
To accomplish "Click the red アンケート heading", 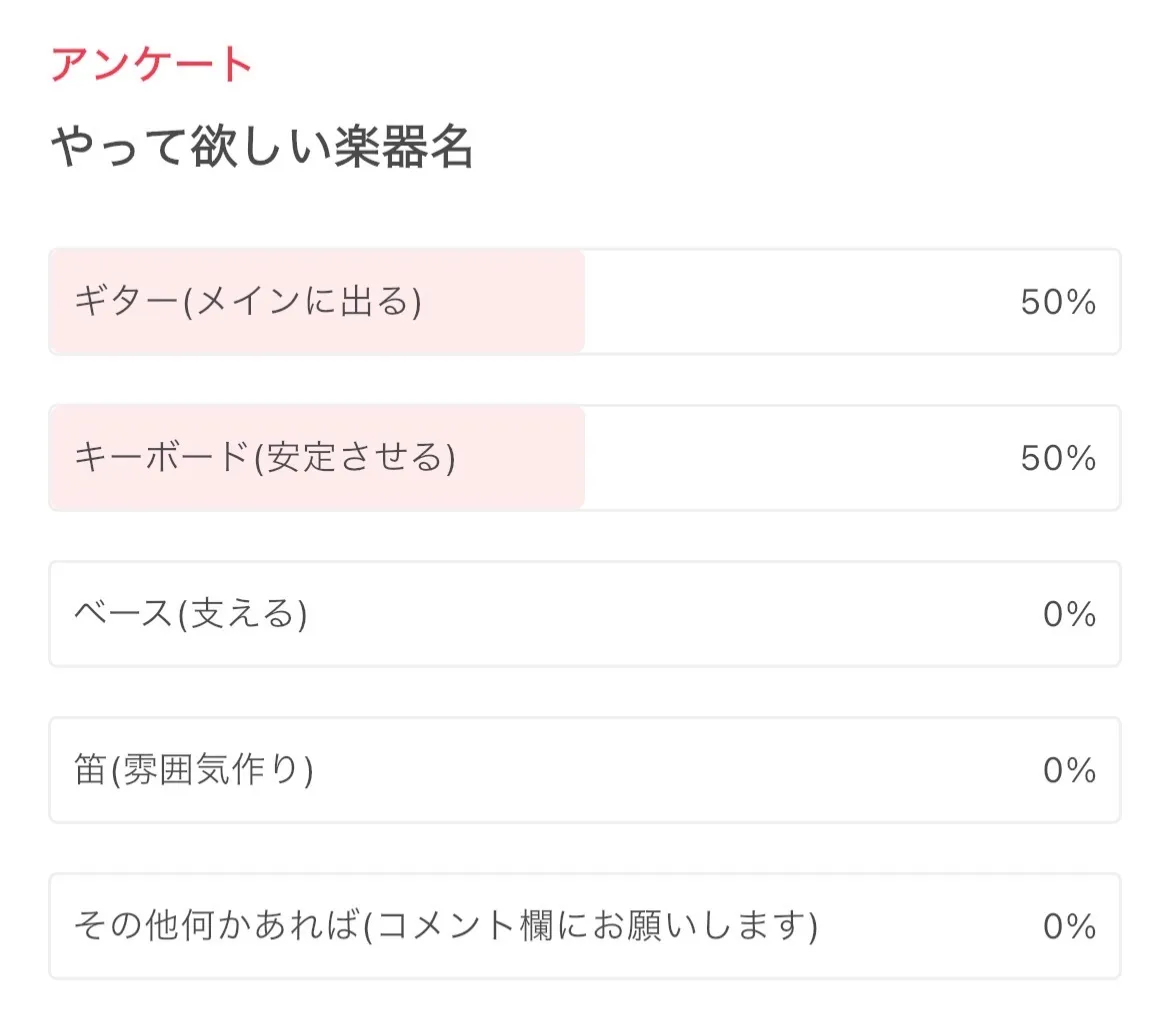I will pyautogui.click(x=152, y=65).
